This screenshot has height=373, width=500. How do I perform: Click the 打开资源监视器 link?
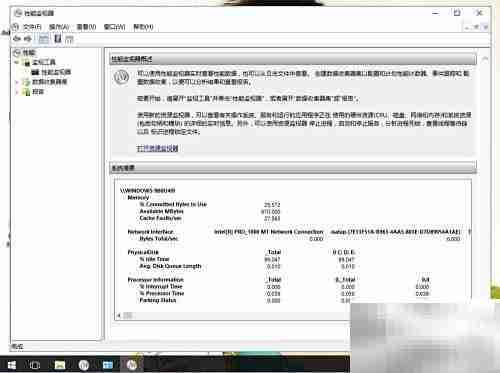click(x=157, y=148)
